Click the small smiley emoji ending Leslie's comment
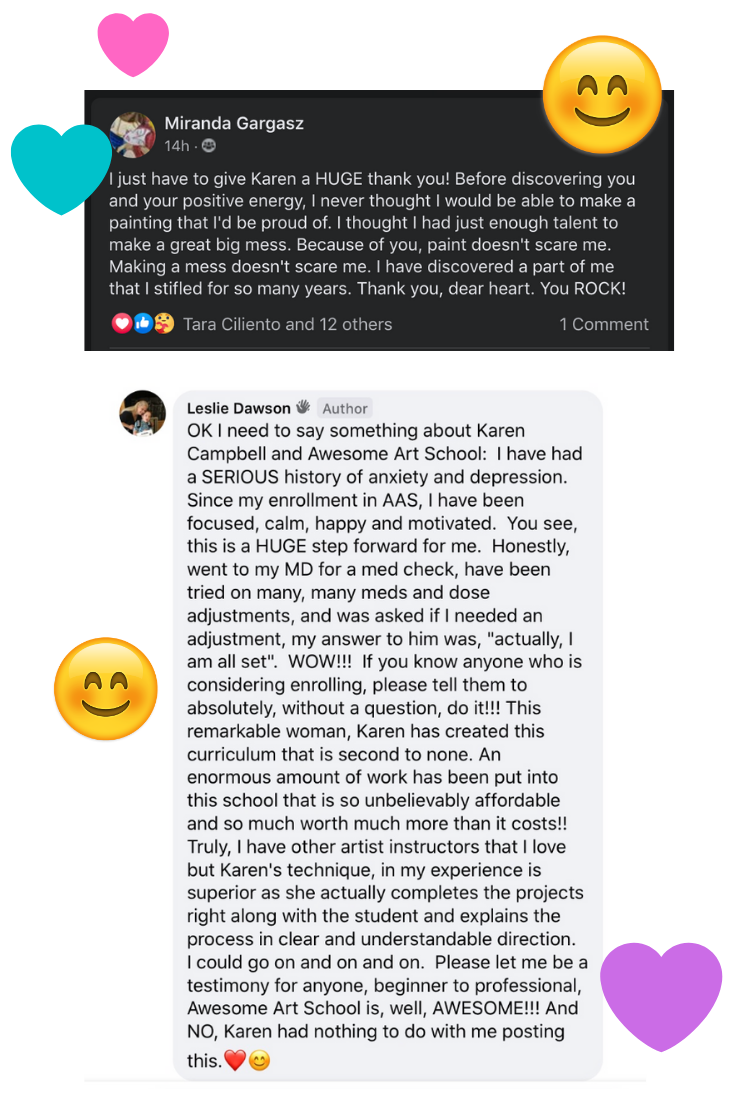 (259, 1060)
